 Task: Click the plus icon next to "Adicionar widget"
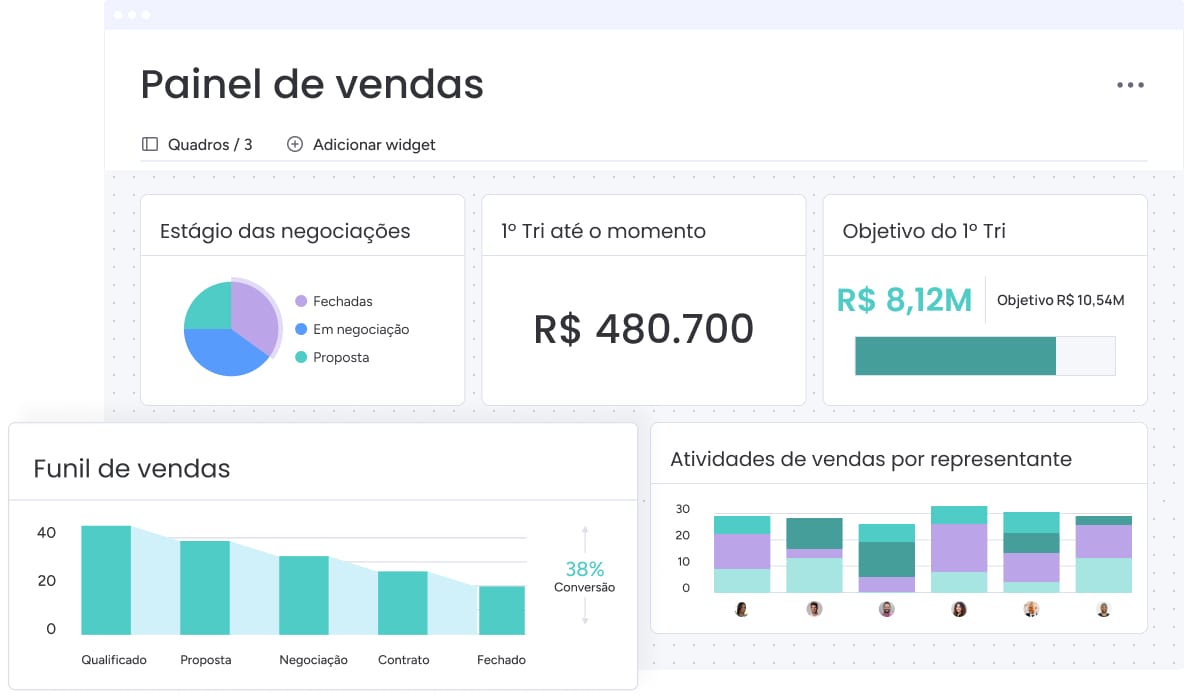click(x=294, y=144)
